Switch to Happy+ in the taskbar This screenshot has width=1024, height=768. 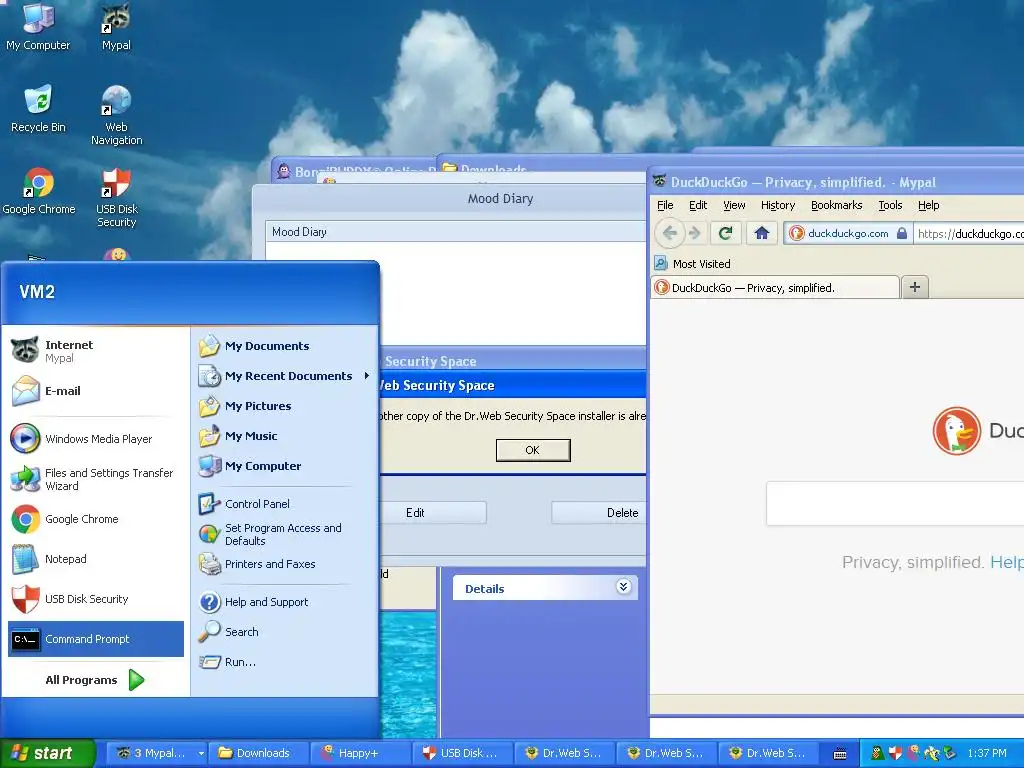coord(360,753)
